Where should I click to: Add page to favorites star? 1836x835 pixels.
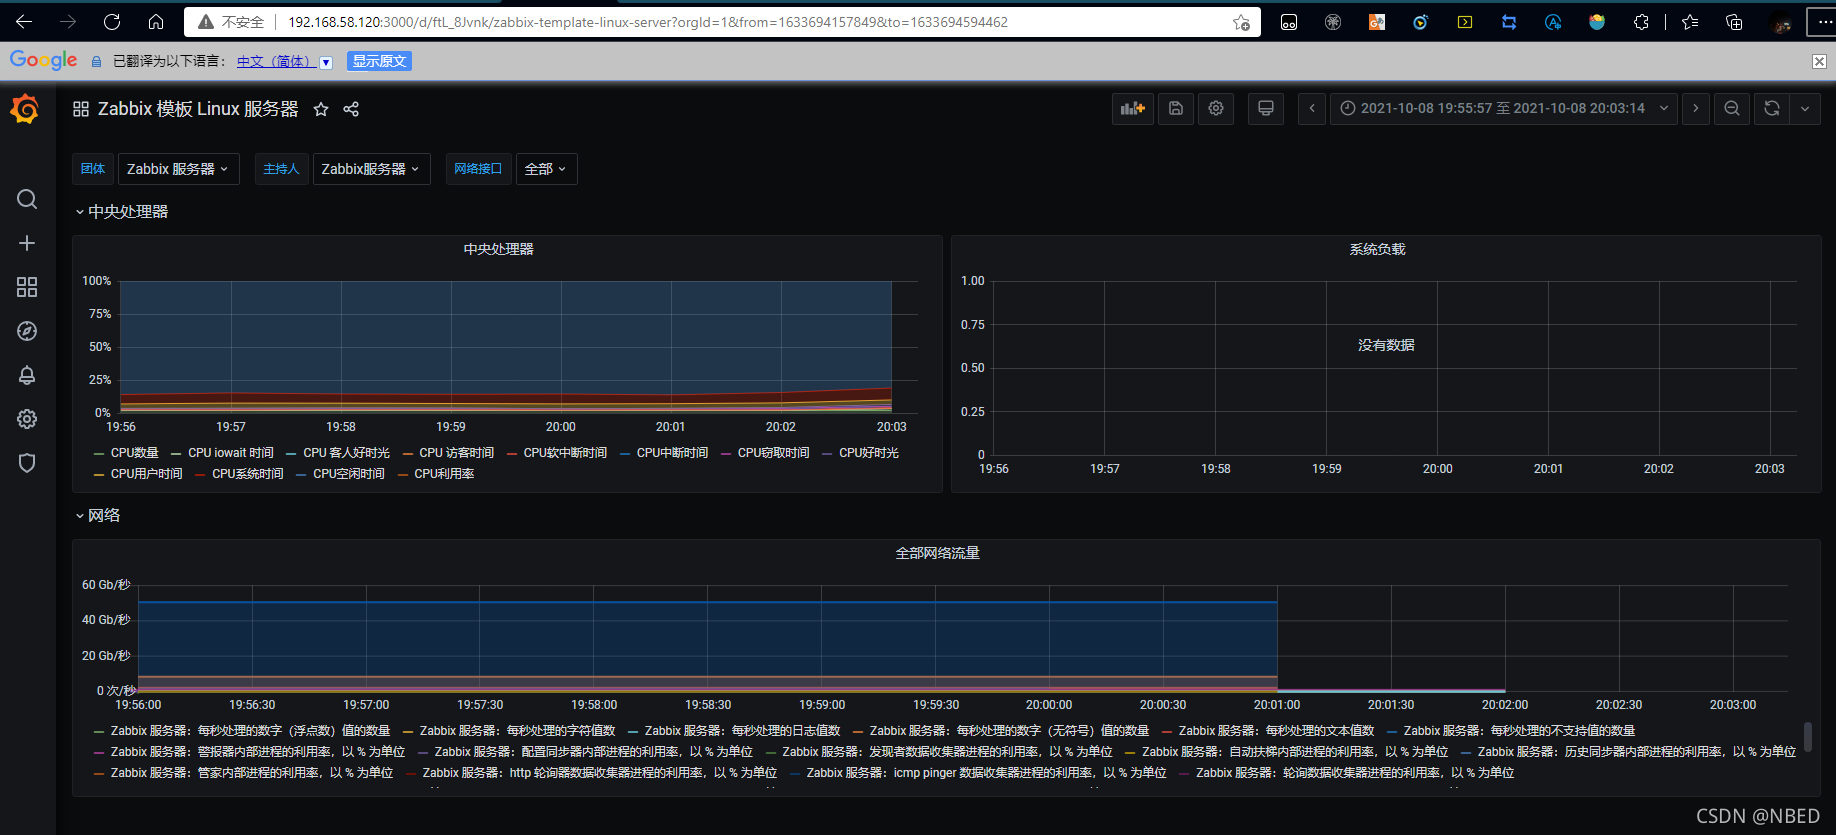click(x=1241, y=22)
